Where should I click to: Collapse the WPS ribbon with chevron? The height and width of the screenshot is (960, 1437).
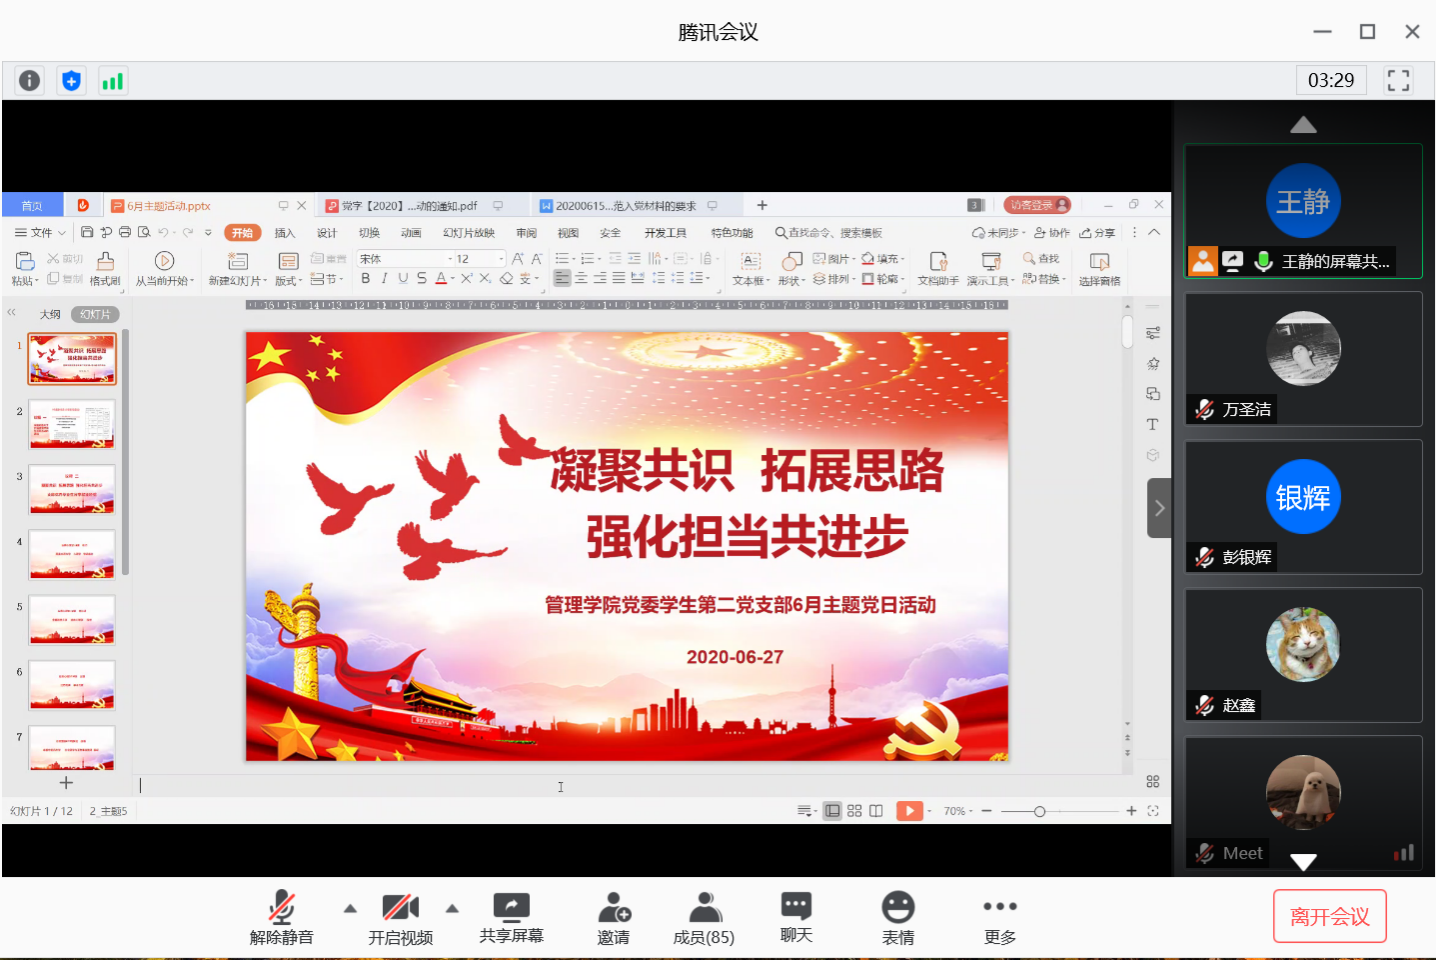1154,232
